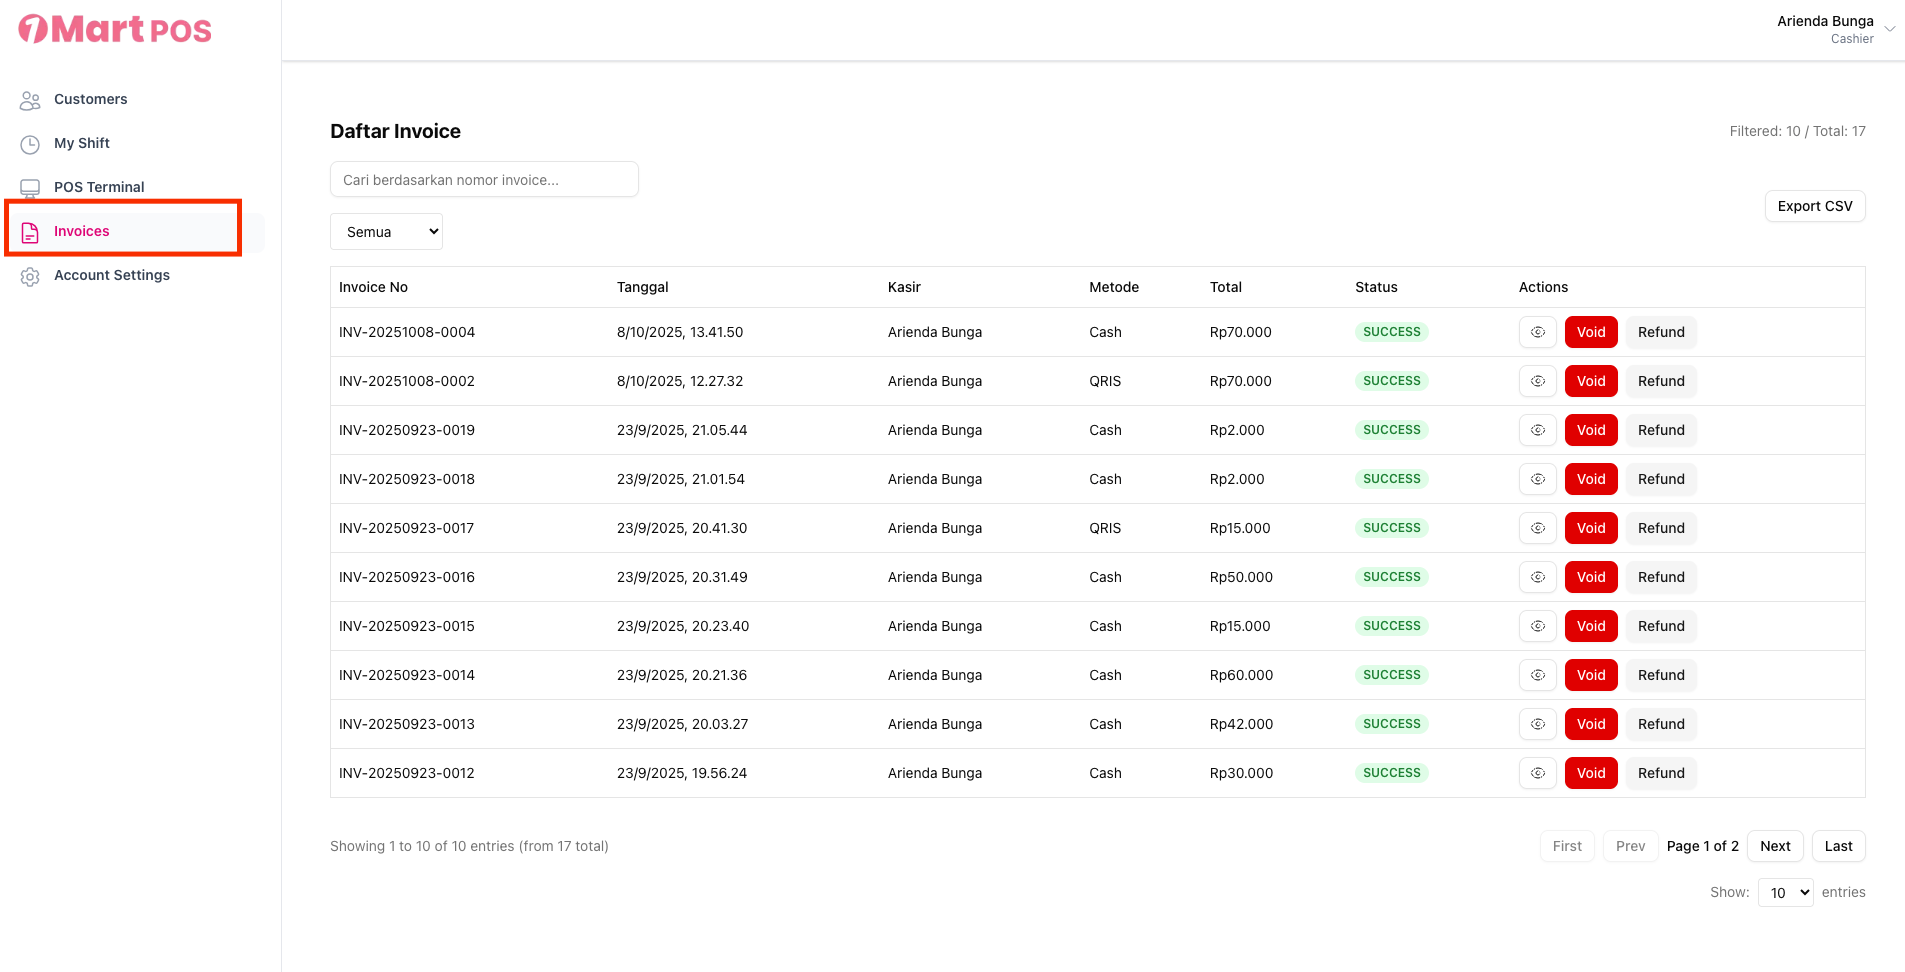Click the My Shift clock icon
Image resolution: width=1905 pixels, height=972 pixels.
[x=30, y=144]
